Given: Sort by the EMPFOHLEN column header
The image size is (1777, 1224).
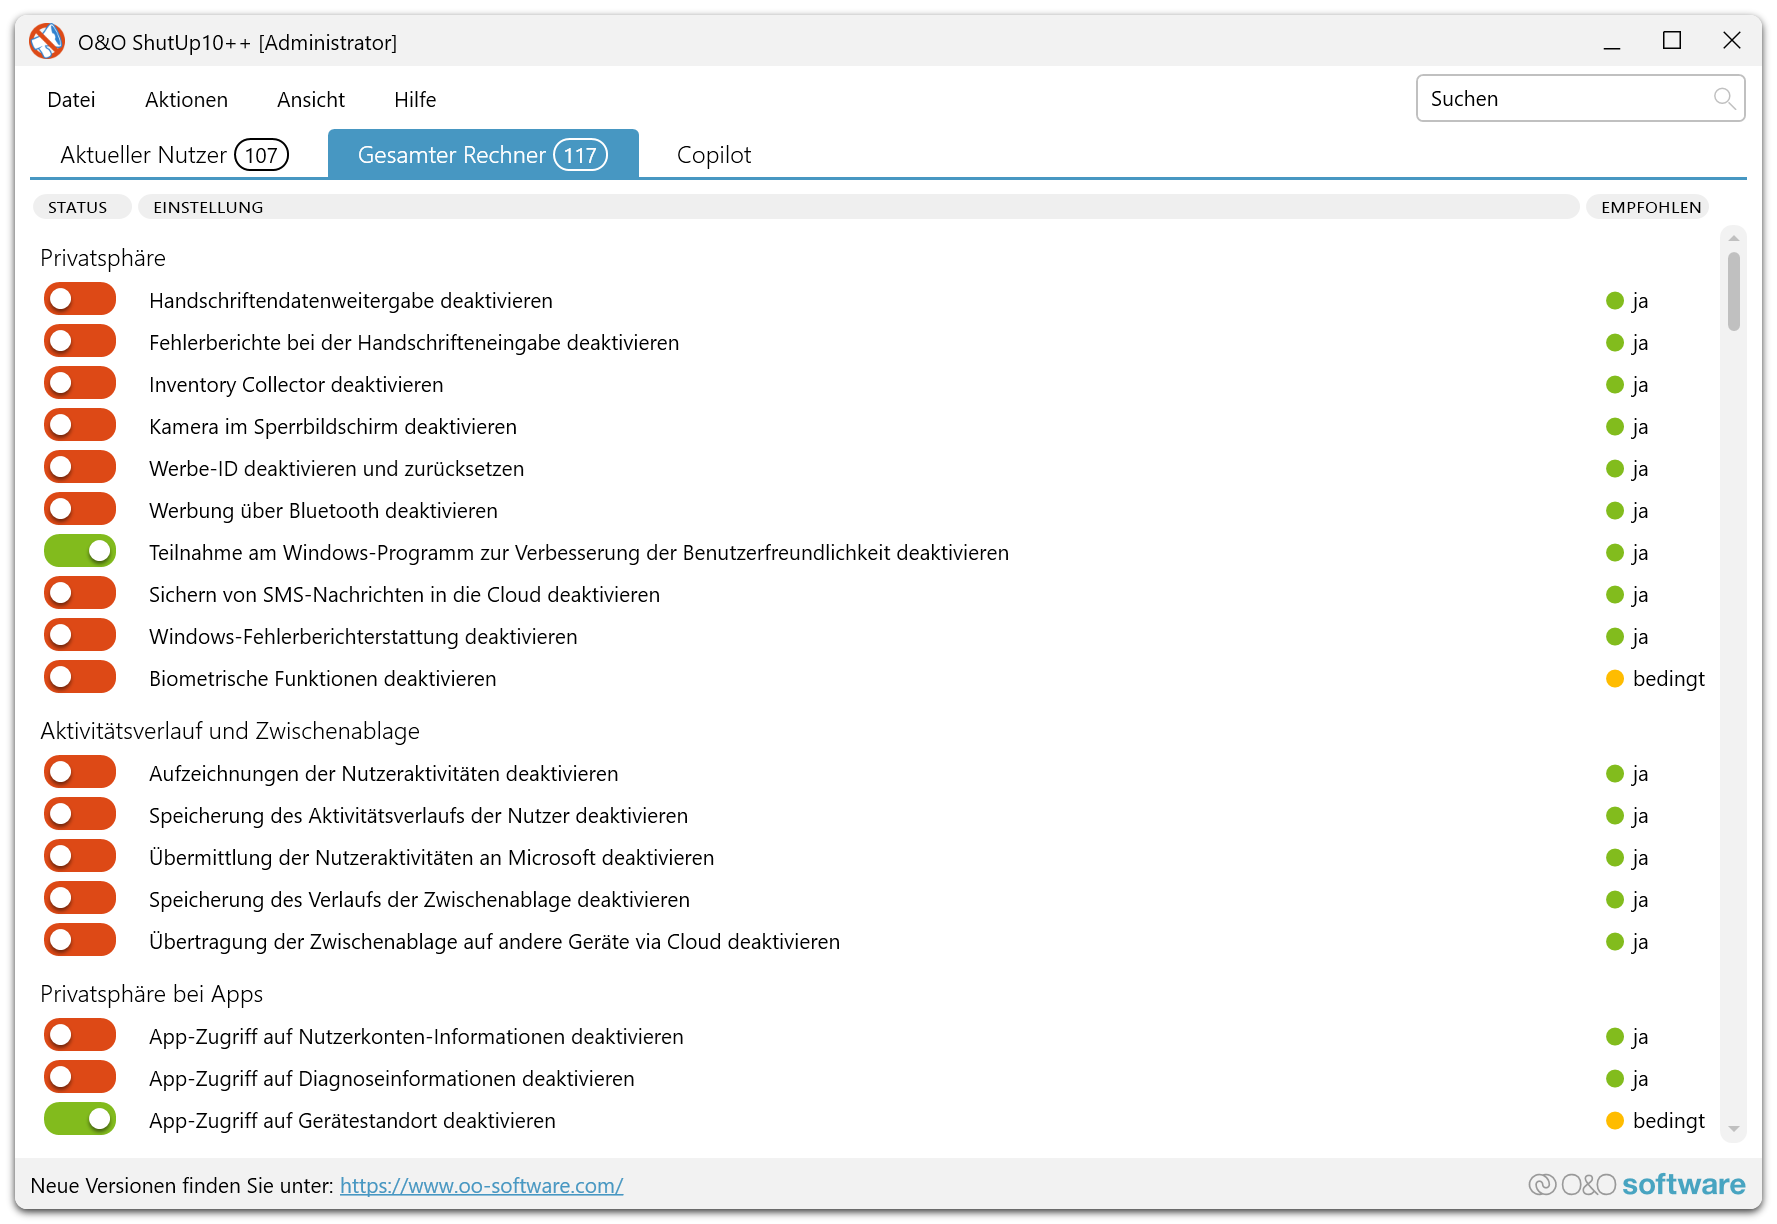Looking at the screenshot, I should click(x=1650, y=207).
